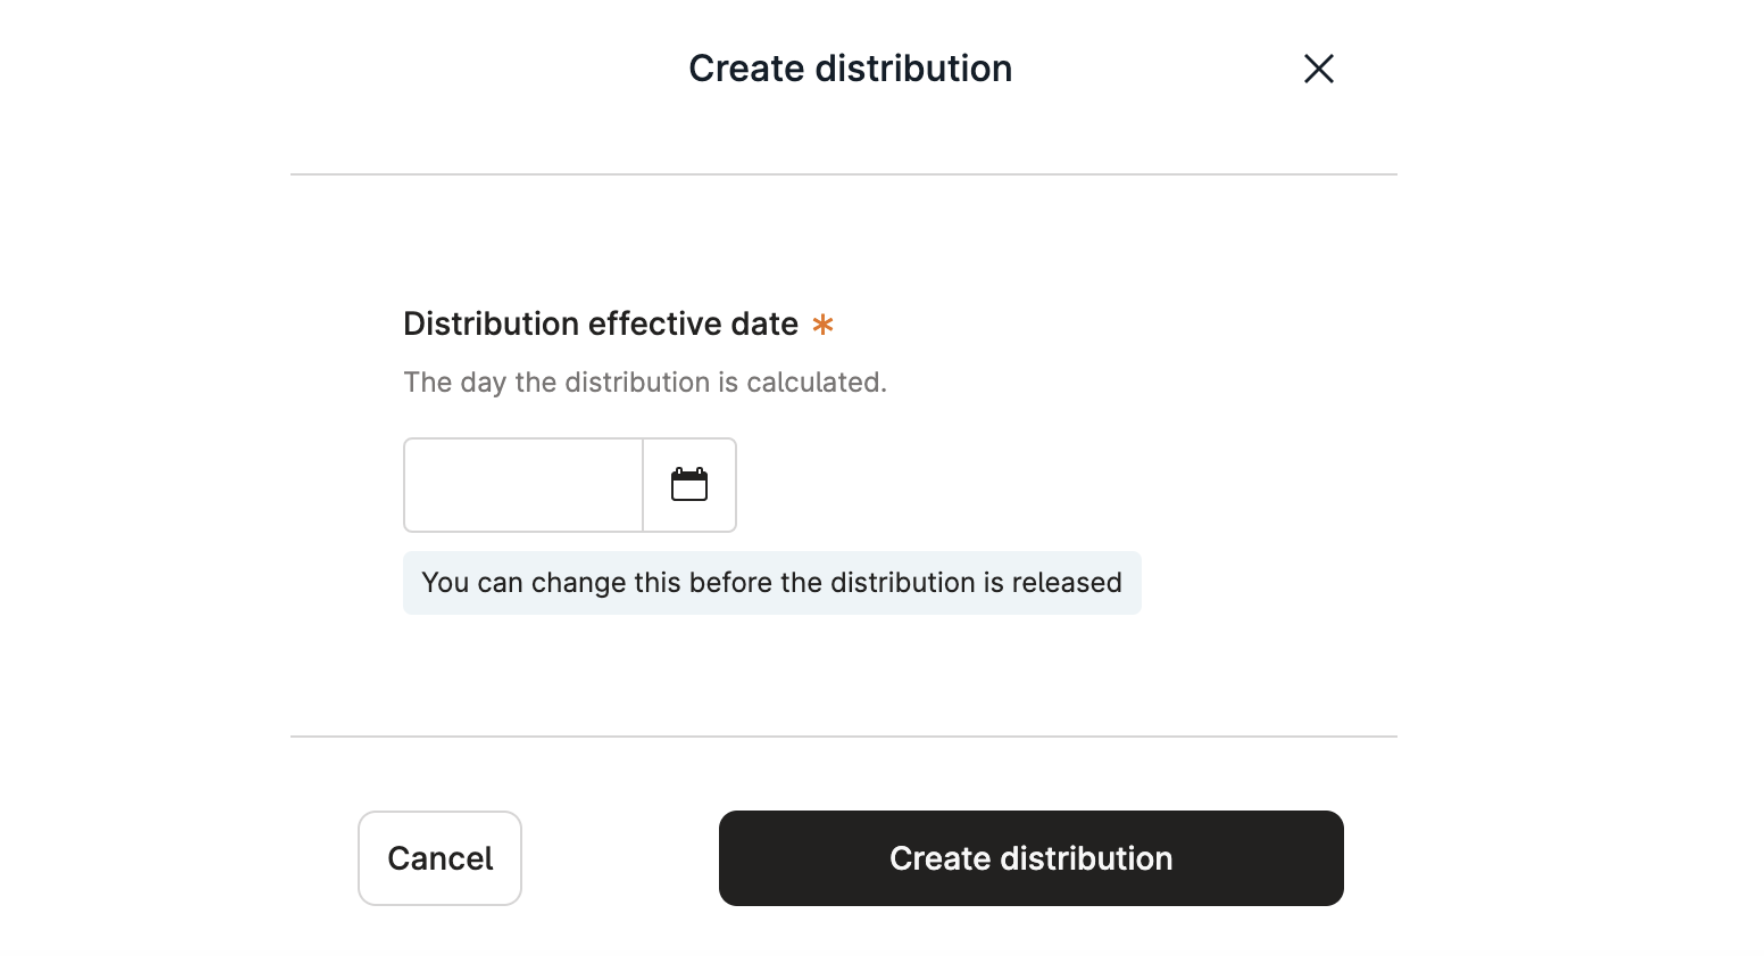Screen dimensions: 1764x956
Task: Click the orange required asterisk
Action: point(822,325)
